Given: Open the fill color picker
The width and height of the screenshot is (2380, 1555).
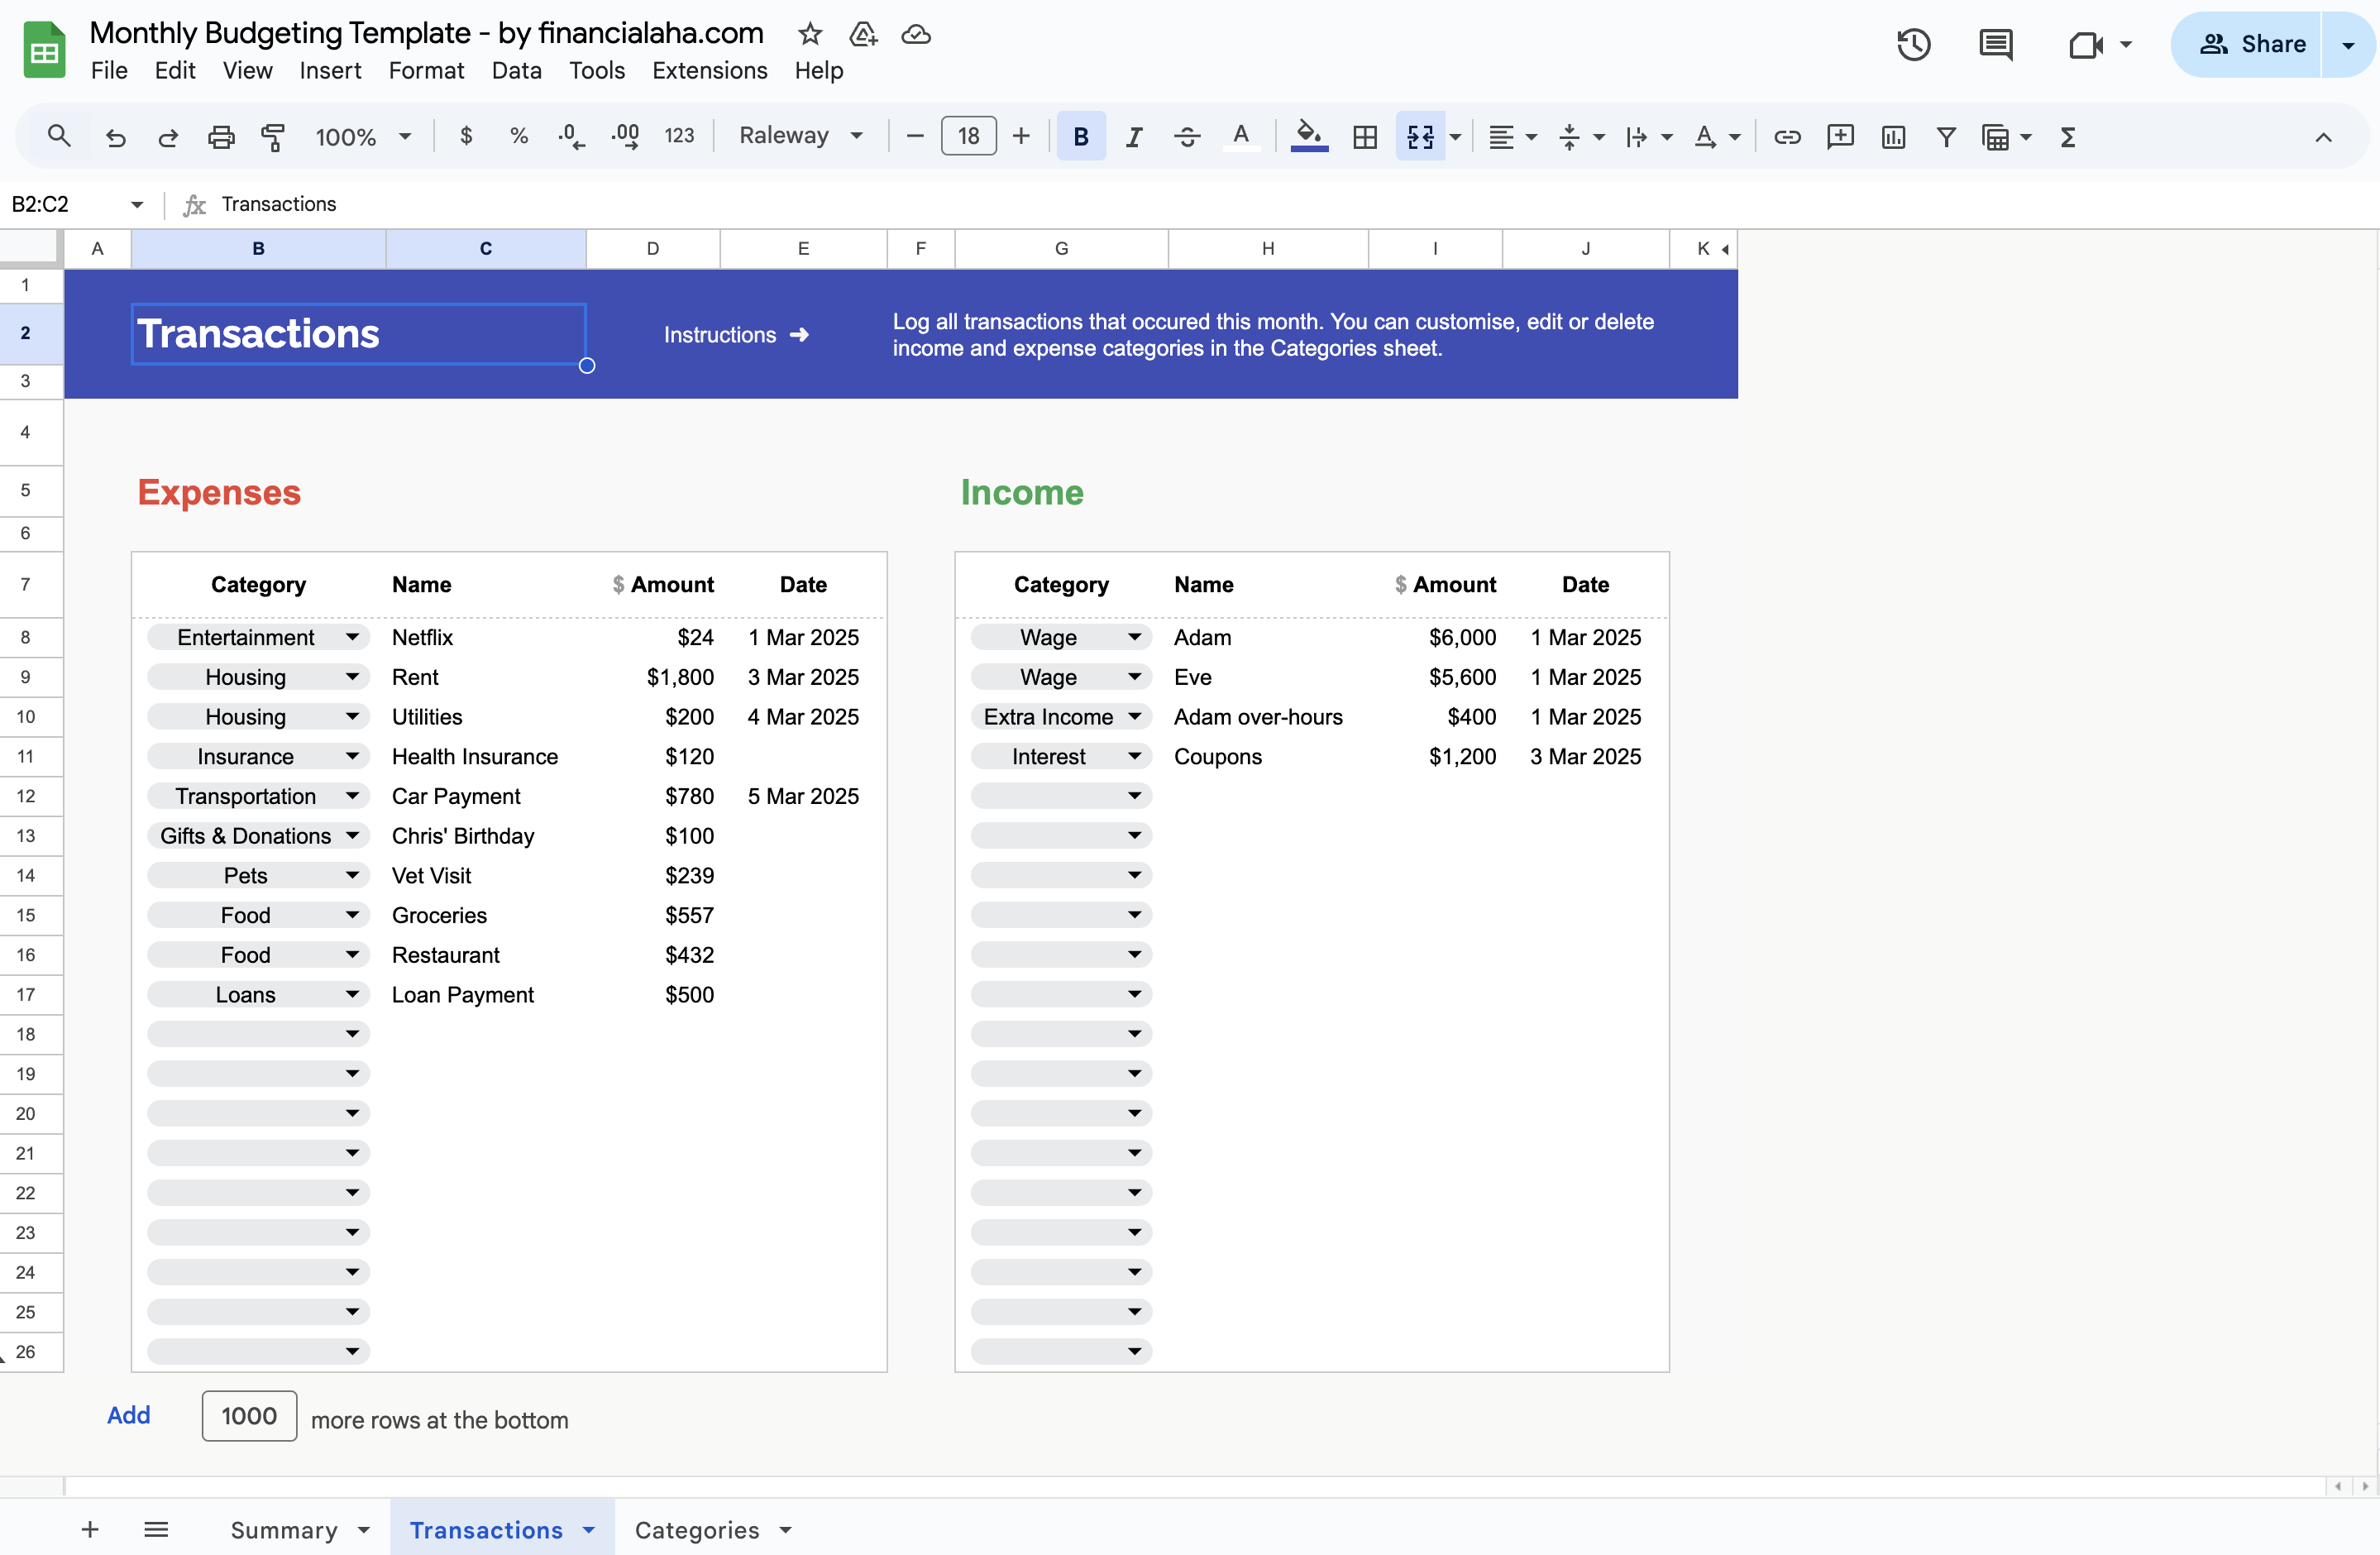Looking at the screenshot, I should point(1309,136).
